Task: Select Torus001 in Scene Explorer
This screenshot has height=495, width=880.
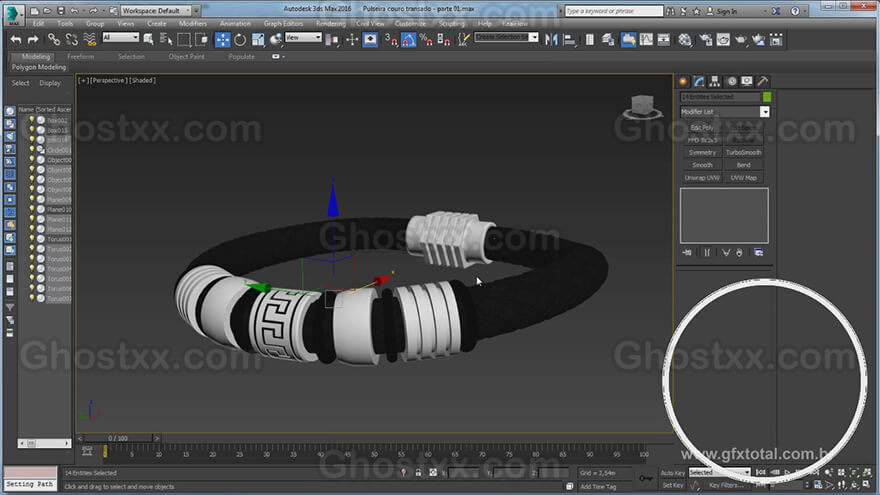Action: (58, 240)
